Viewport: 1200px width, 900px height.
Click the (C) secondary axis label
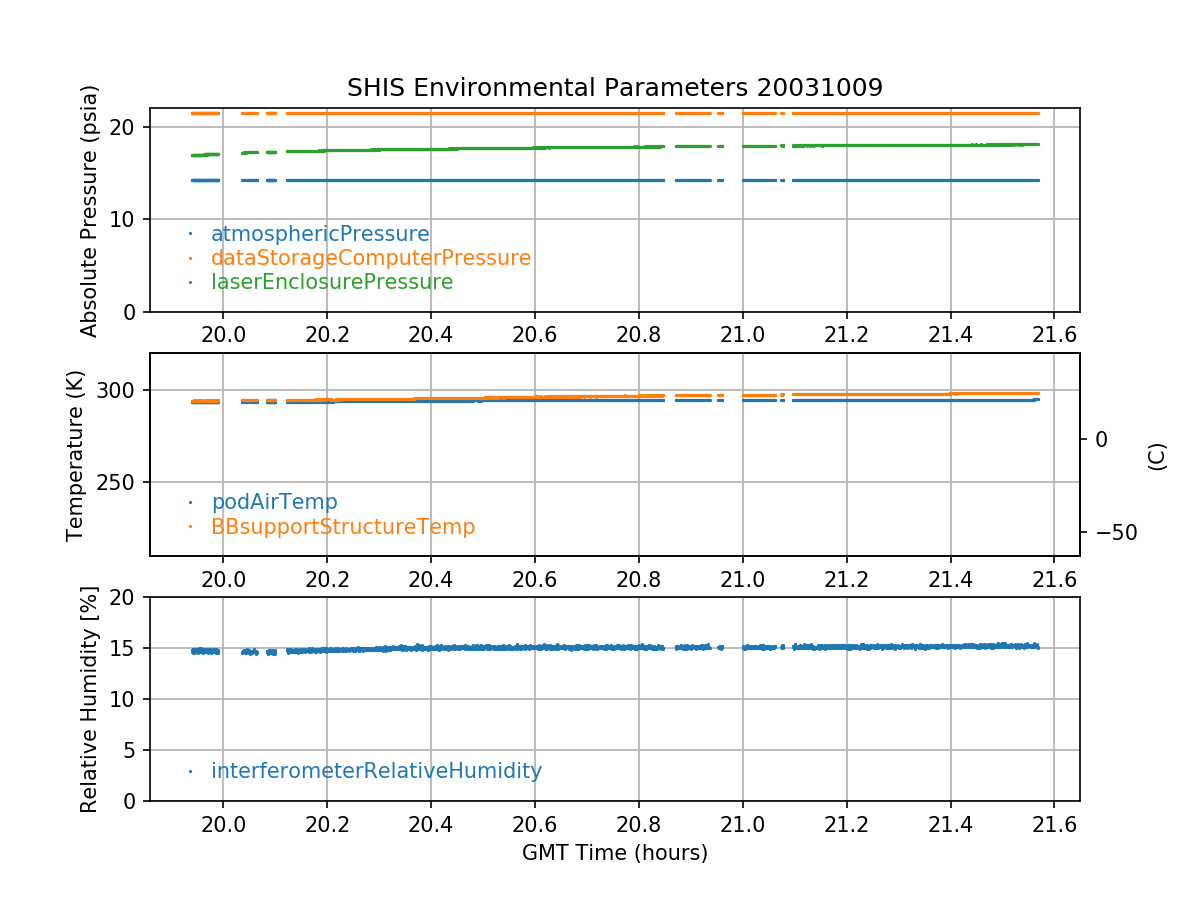point(1157,456)
